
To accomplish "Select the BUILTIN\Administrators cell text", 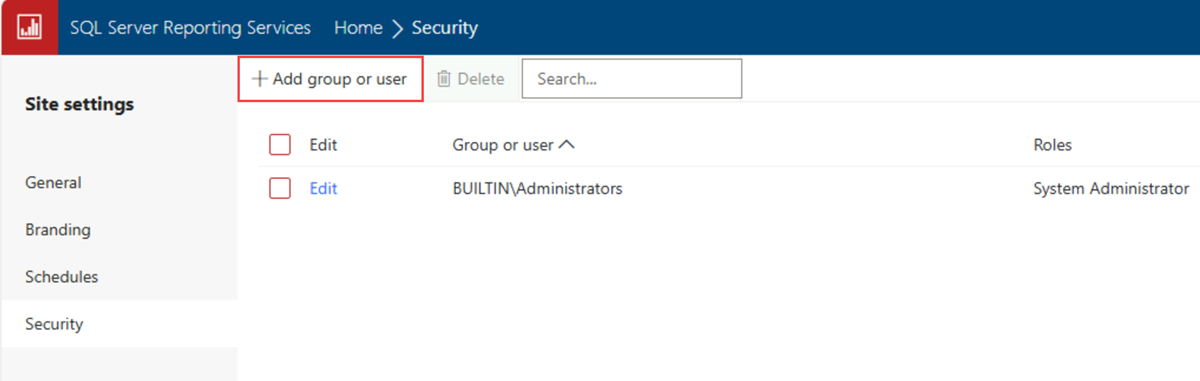I will (537, 188).
